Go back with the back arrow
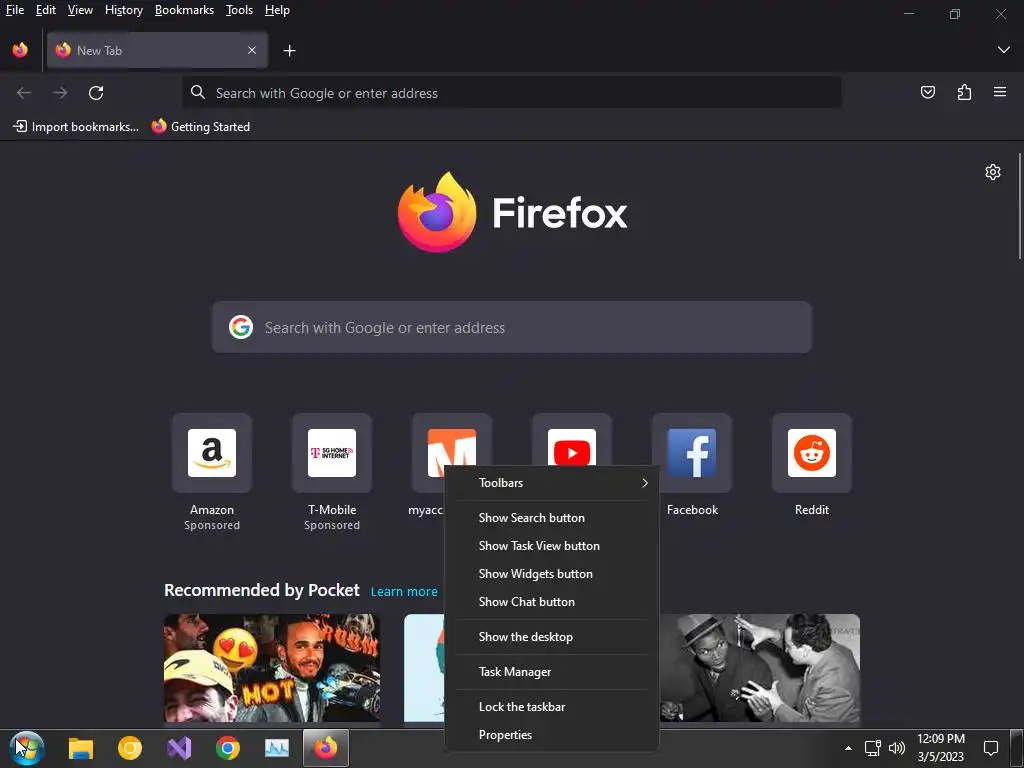The width and height of the screenshot is (1024, 768). pyautogui.click(x=24, y=93)
